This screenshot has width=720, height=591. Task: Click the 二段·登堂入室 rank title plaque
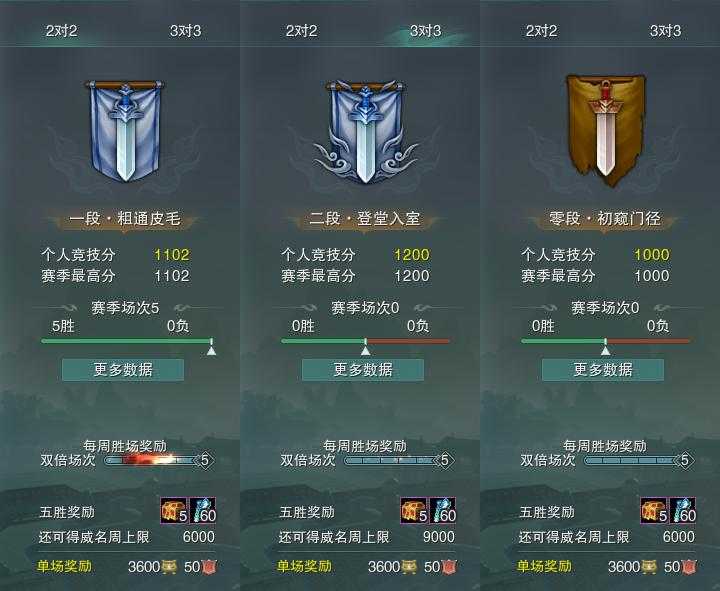tap(365, 219)
